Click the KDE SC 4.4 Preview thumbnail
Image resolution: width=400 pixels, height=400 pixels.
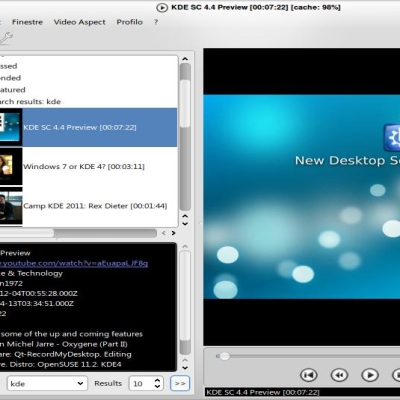(11, 127)
